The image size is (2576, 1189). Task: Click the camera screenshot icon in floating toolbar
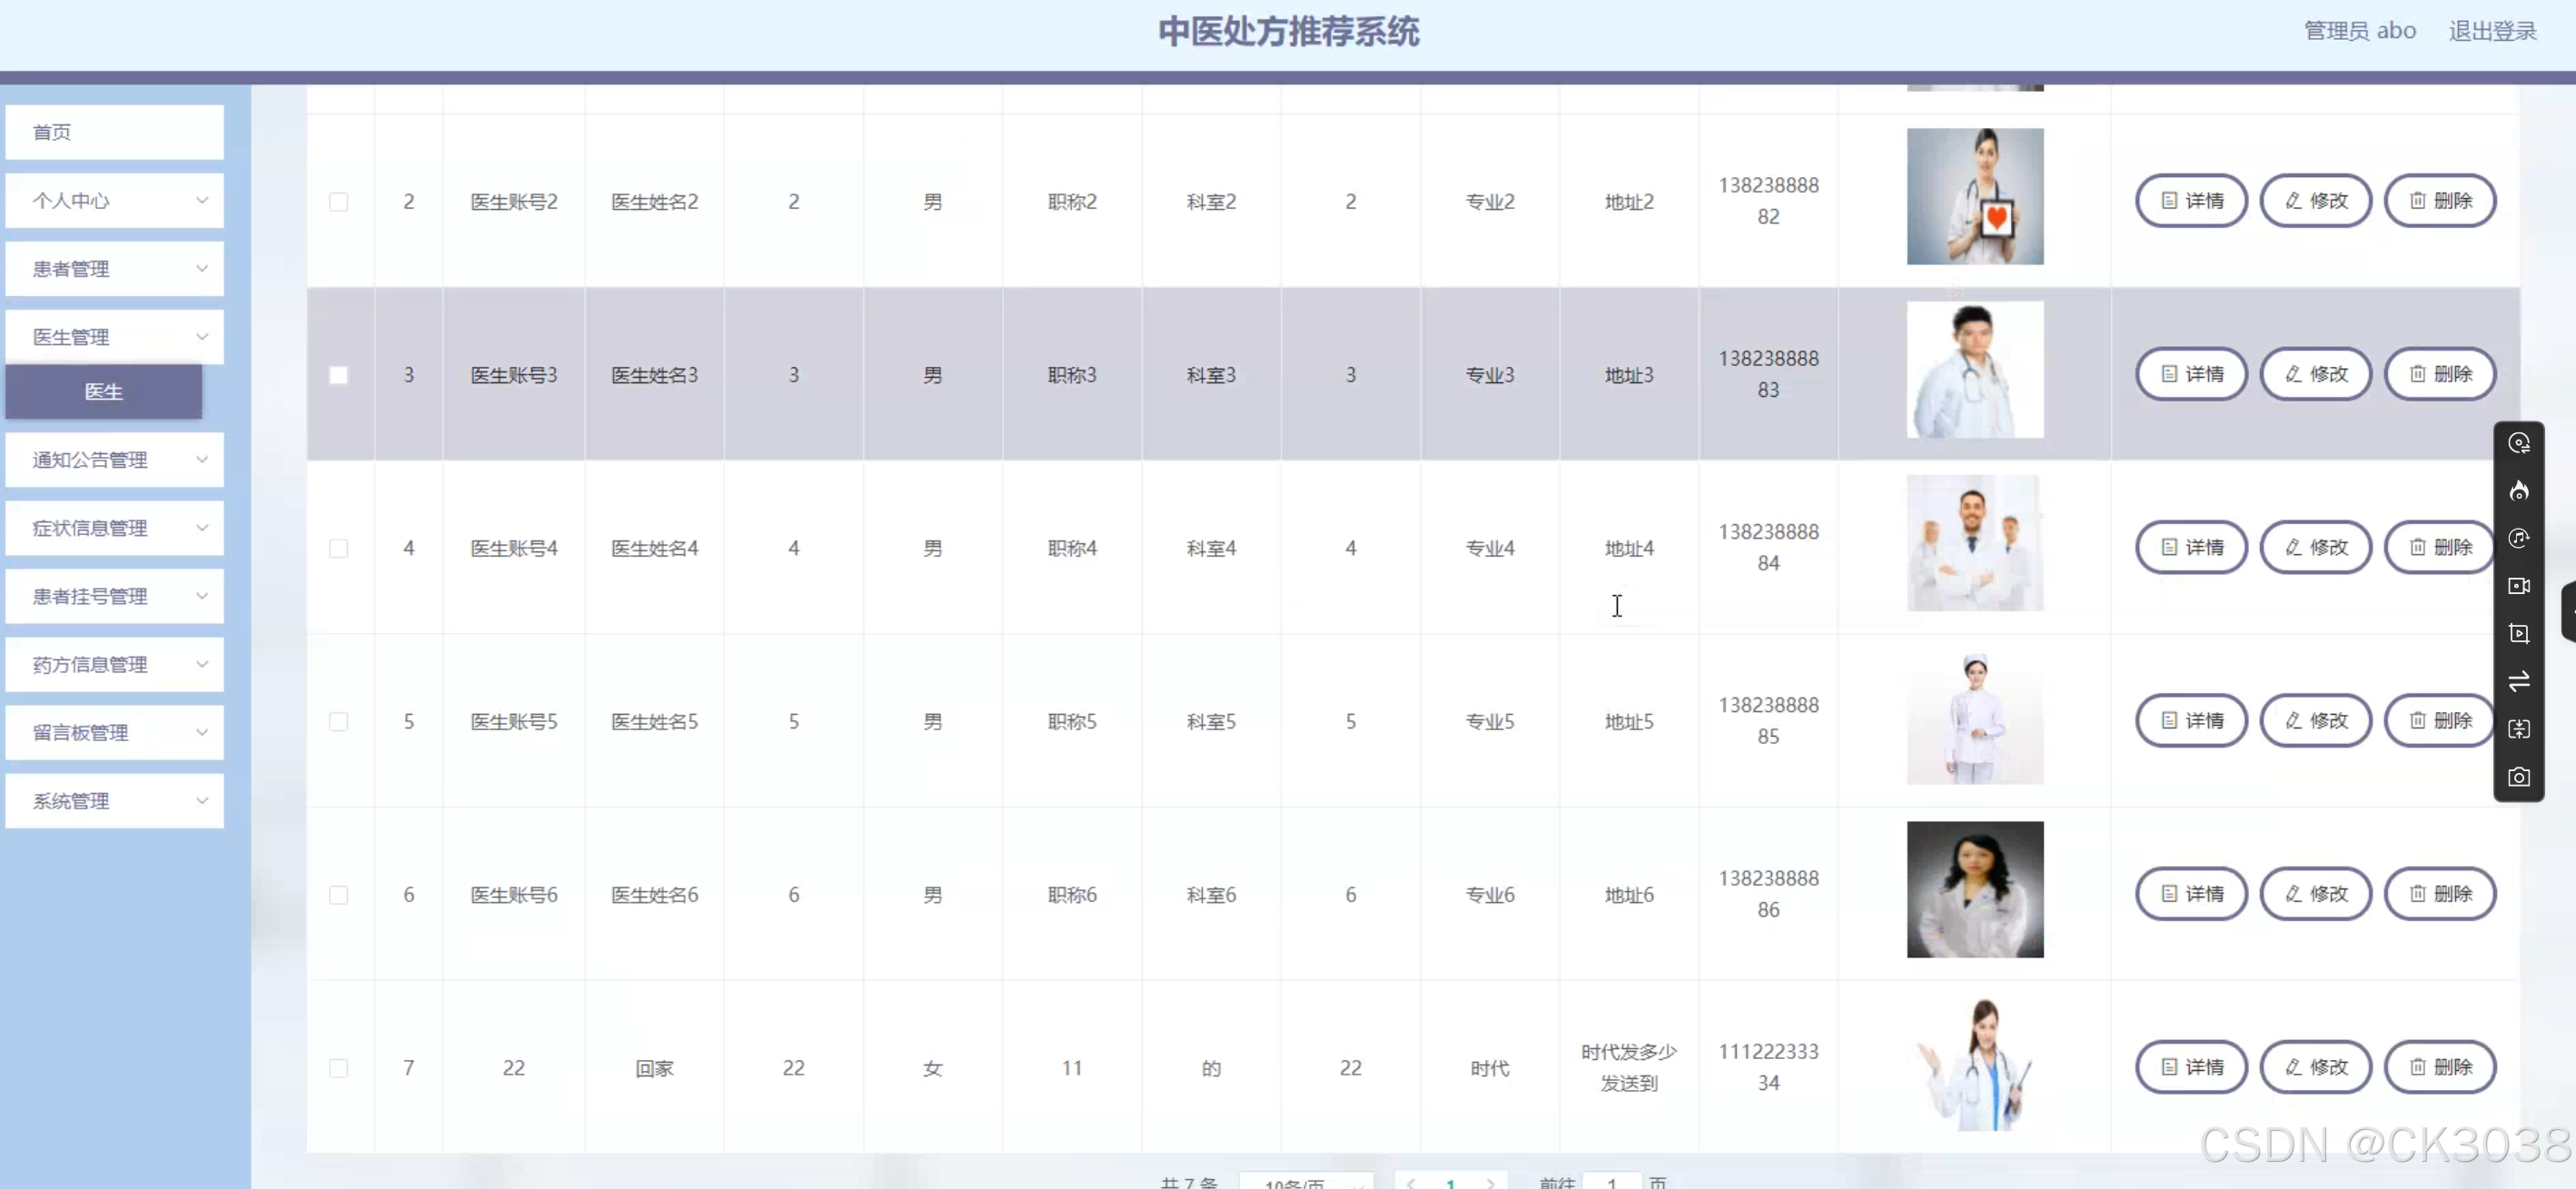2518,777
